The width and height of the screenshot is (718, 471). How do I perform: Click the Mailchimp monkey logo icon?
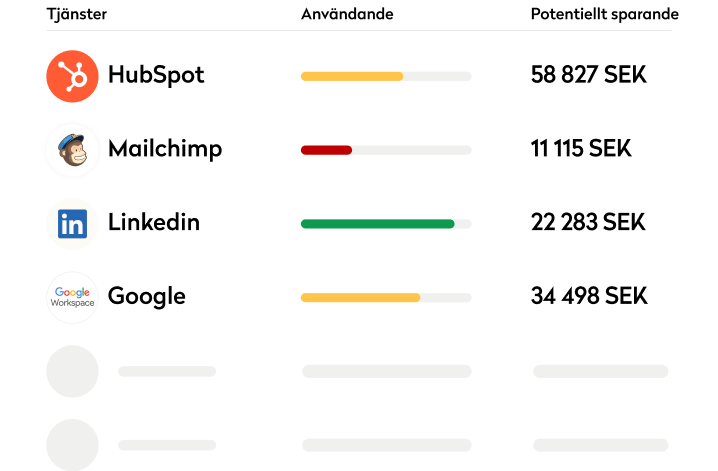click(72, 150)
